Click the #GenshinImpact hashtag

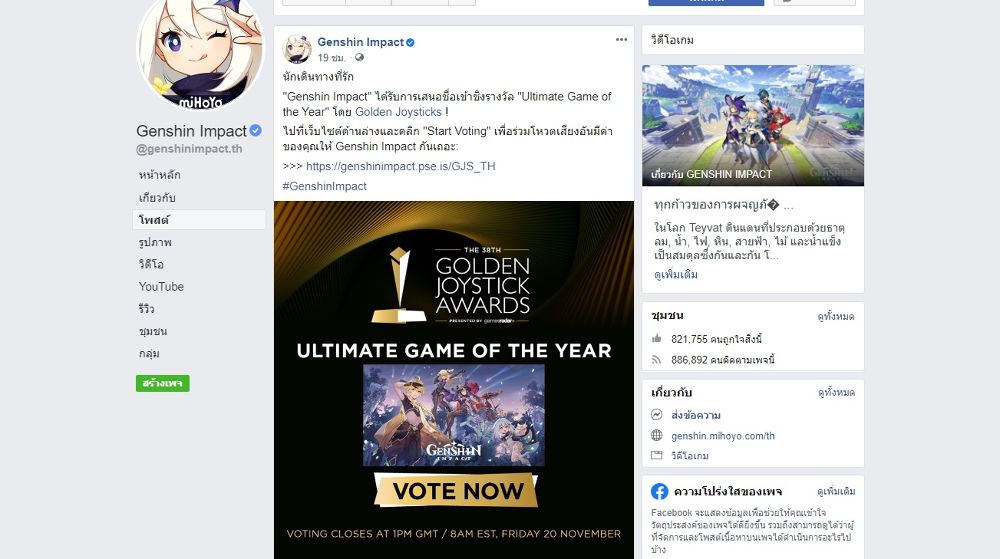click(x=325, y=186)
